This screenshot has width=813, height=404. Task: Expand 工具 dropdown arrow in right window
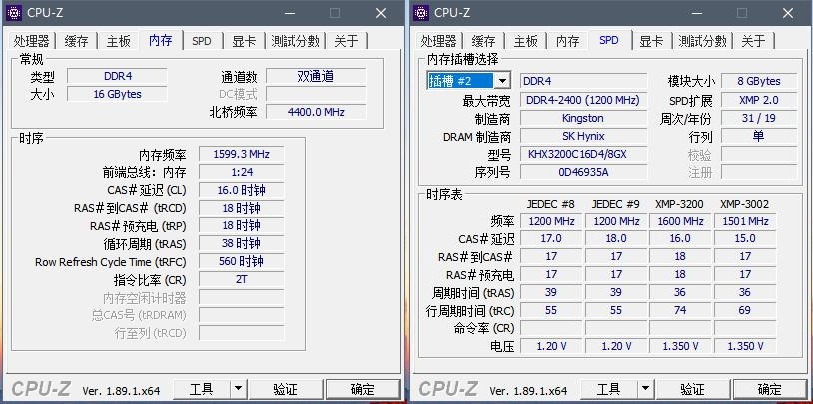(x=645, y=389)
